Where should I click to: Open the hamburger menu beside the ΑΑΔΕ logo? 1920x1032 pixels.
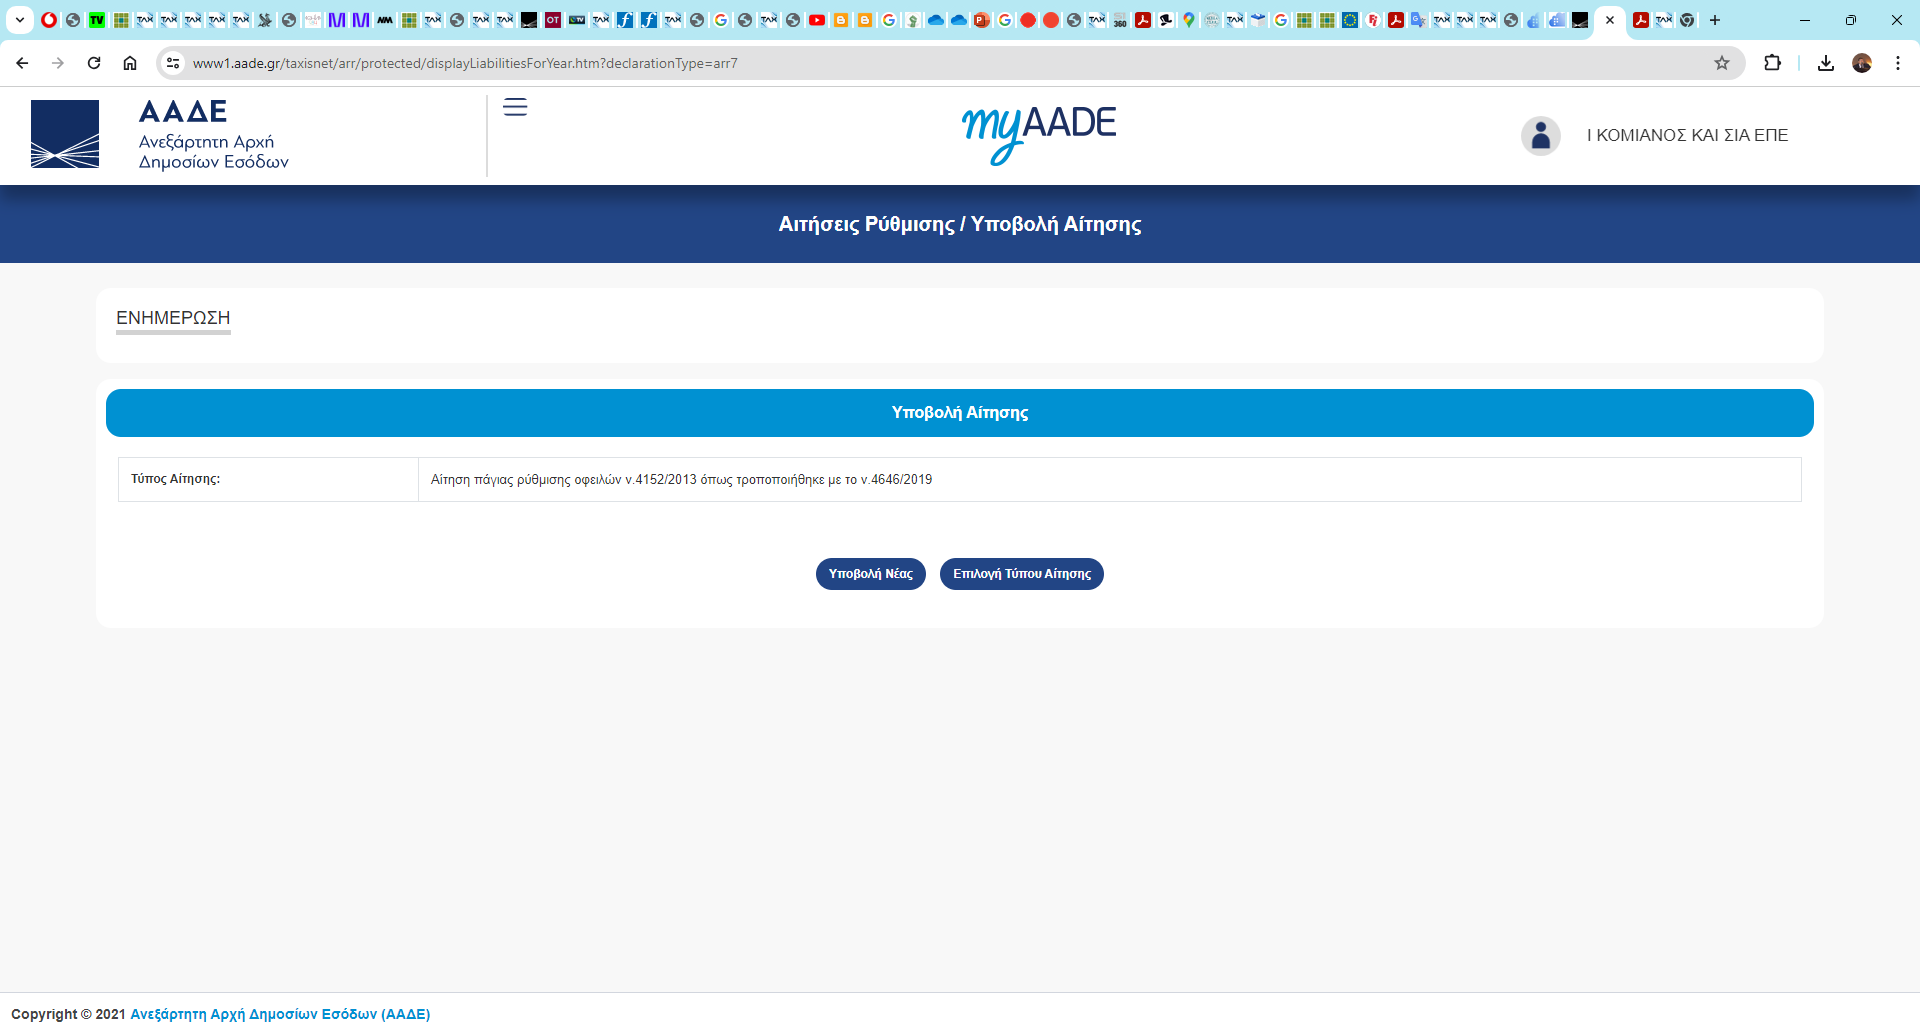pos(515,107)
